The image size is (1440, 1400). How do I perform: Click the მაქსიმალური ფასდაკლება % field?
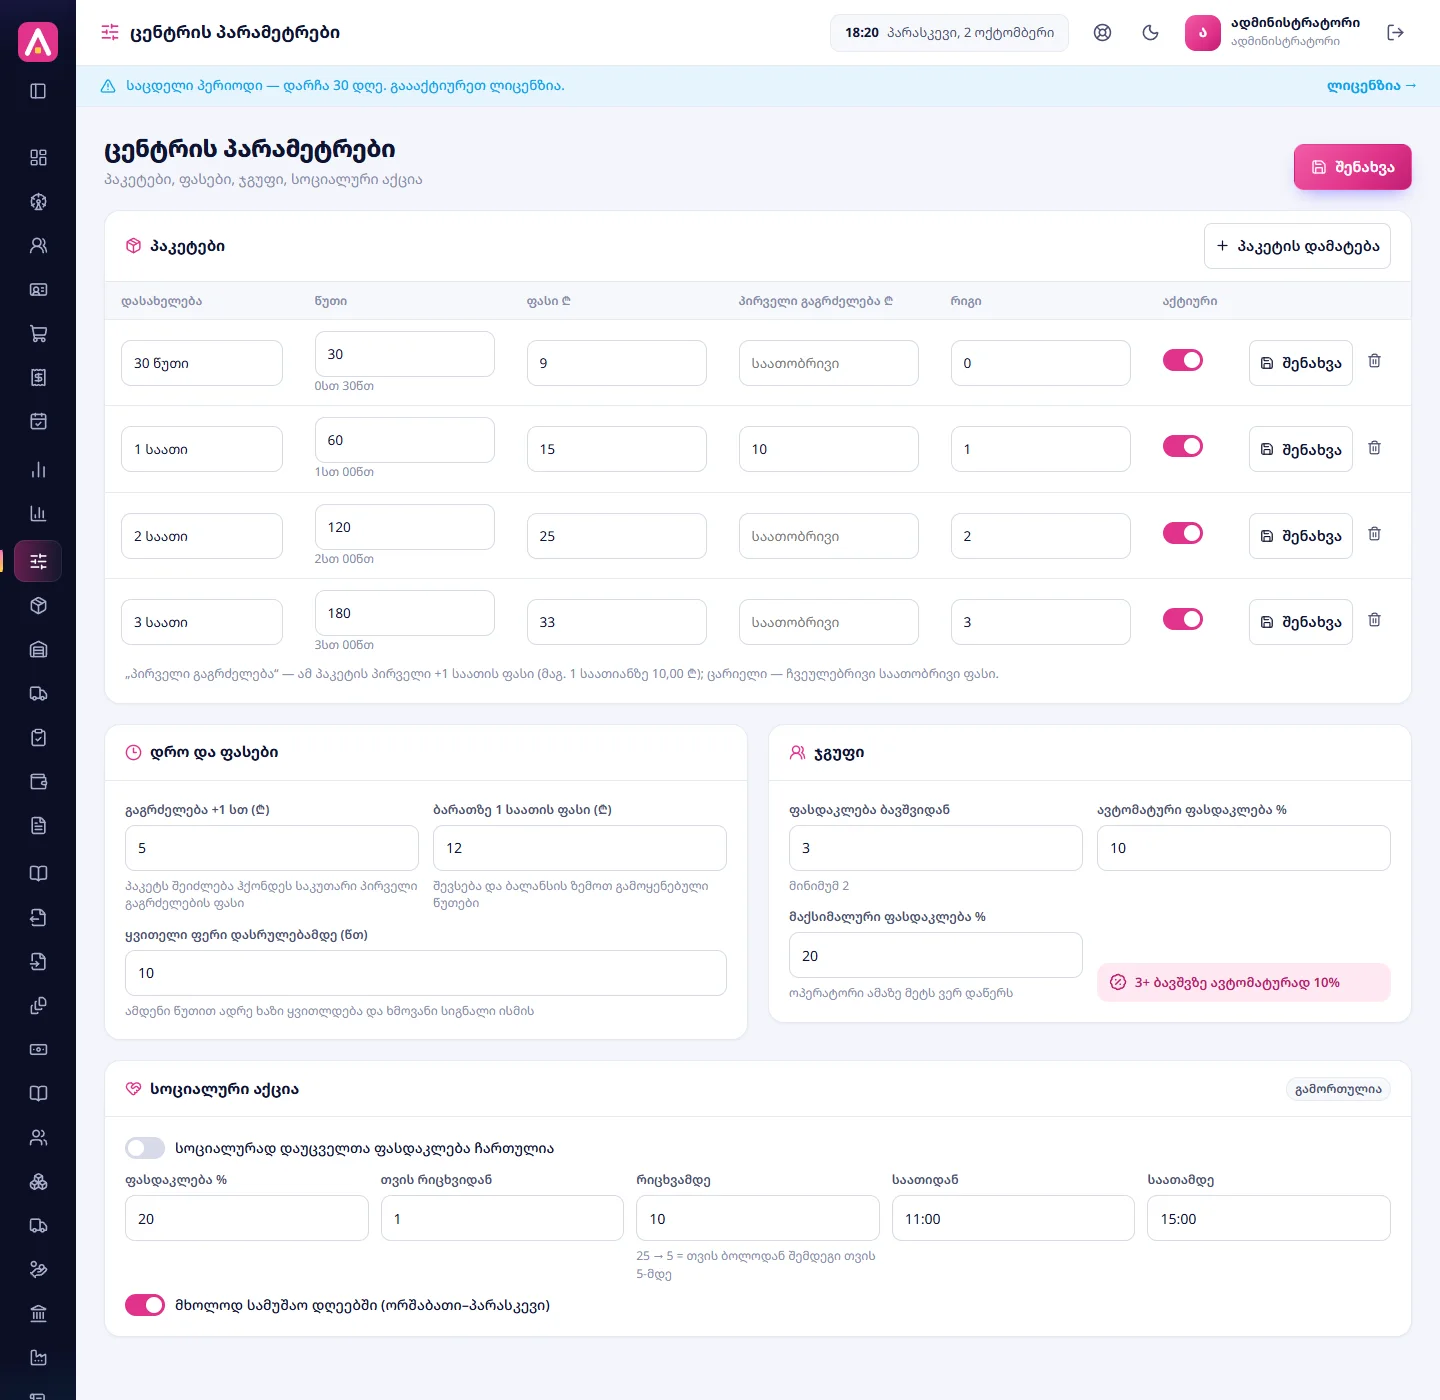(936, 955)
